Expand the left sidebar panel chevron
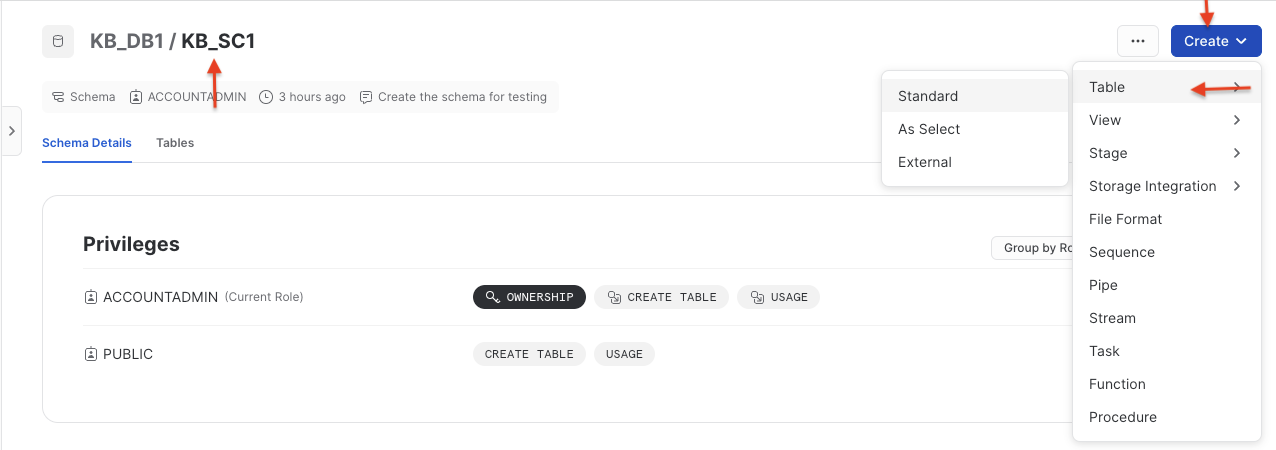 (x=11, y=131)
